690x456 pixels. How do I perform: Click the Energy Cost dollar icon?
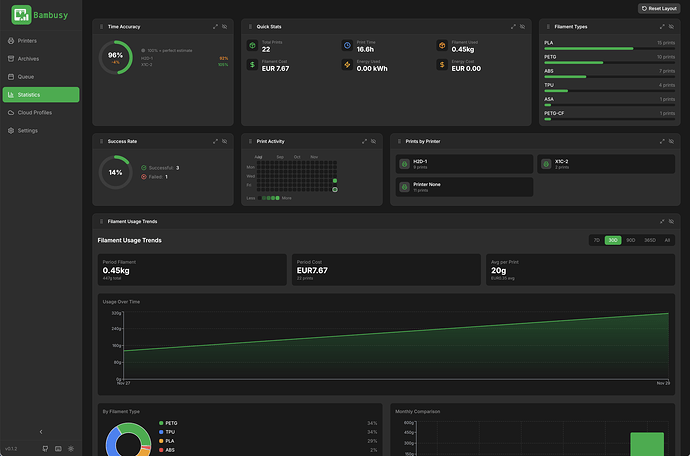(442, 65)
